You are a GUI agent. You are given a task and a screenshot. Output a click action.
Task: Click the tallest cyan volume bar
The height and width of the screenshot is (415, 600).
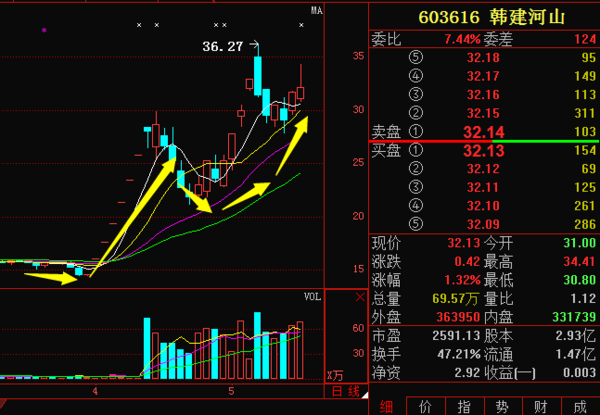(x=258, y=345)
